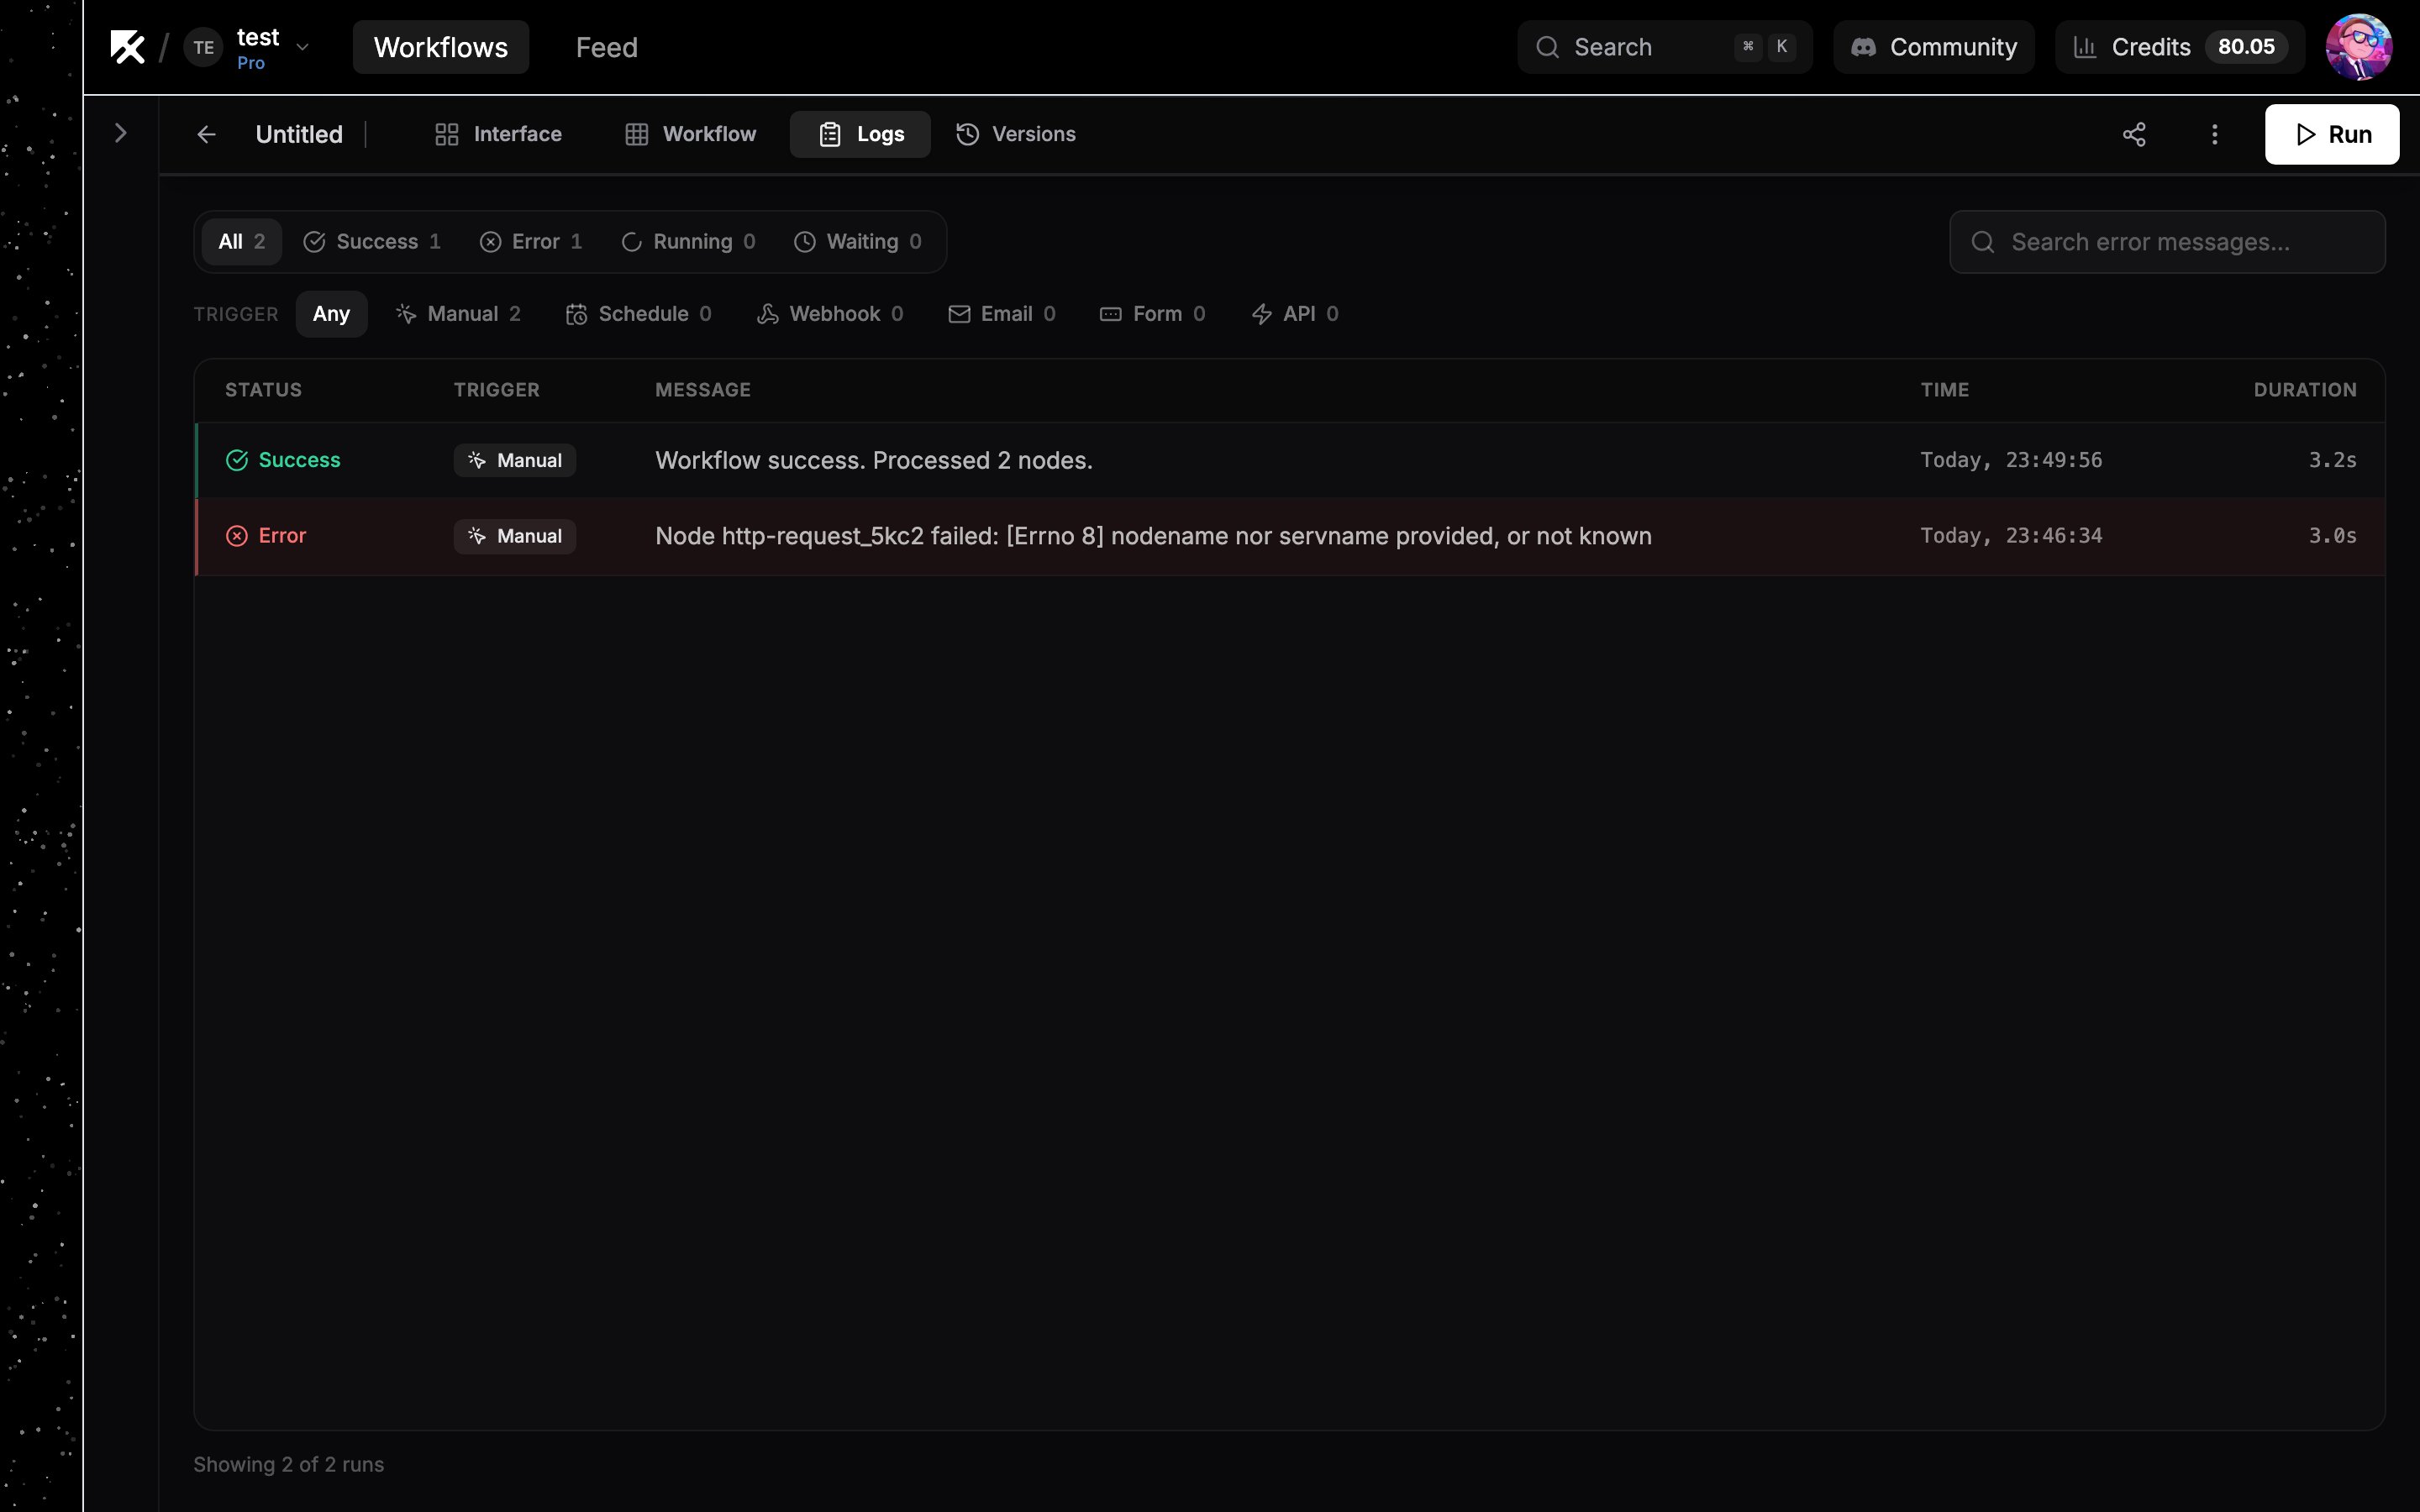Filter by API trigger
The image size is (2420, 1512).
[1295, 314]
